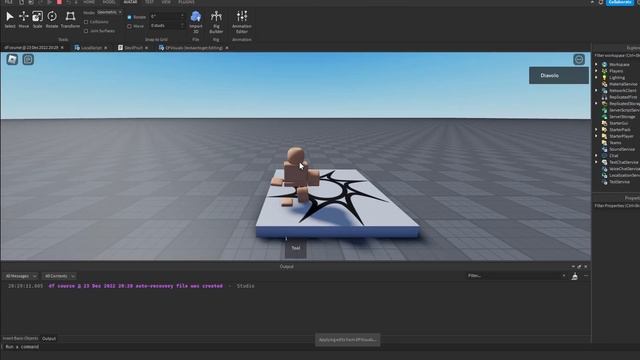Expand the Lighting node
640x360 pixels.
[x=596, y=78]
